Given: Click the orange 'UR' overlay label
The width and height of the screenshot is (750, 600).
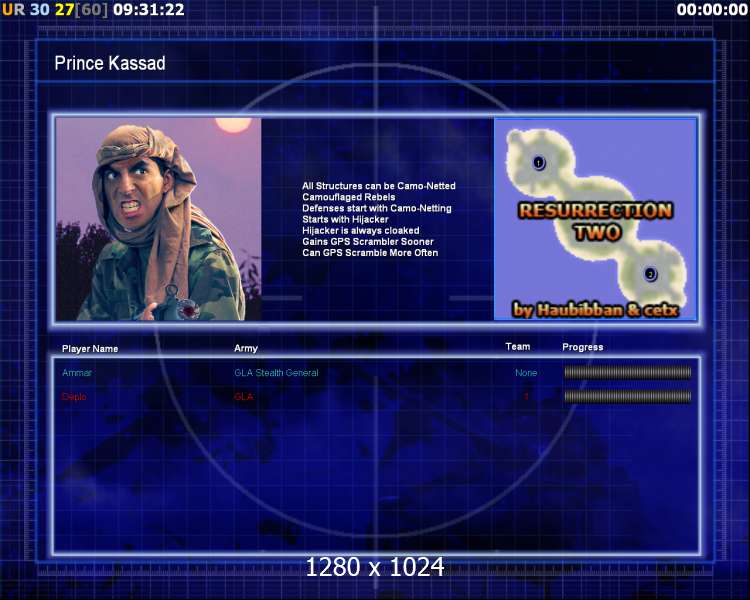Looking at the screenshot, I should (13, 10).
